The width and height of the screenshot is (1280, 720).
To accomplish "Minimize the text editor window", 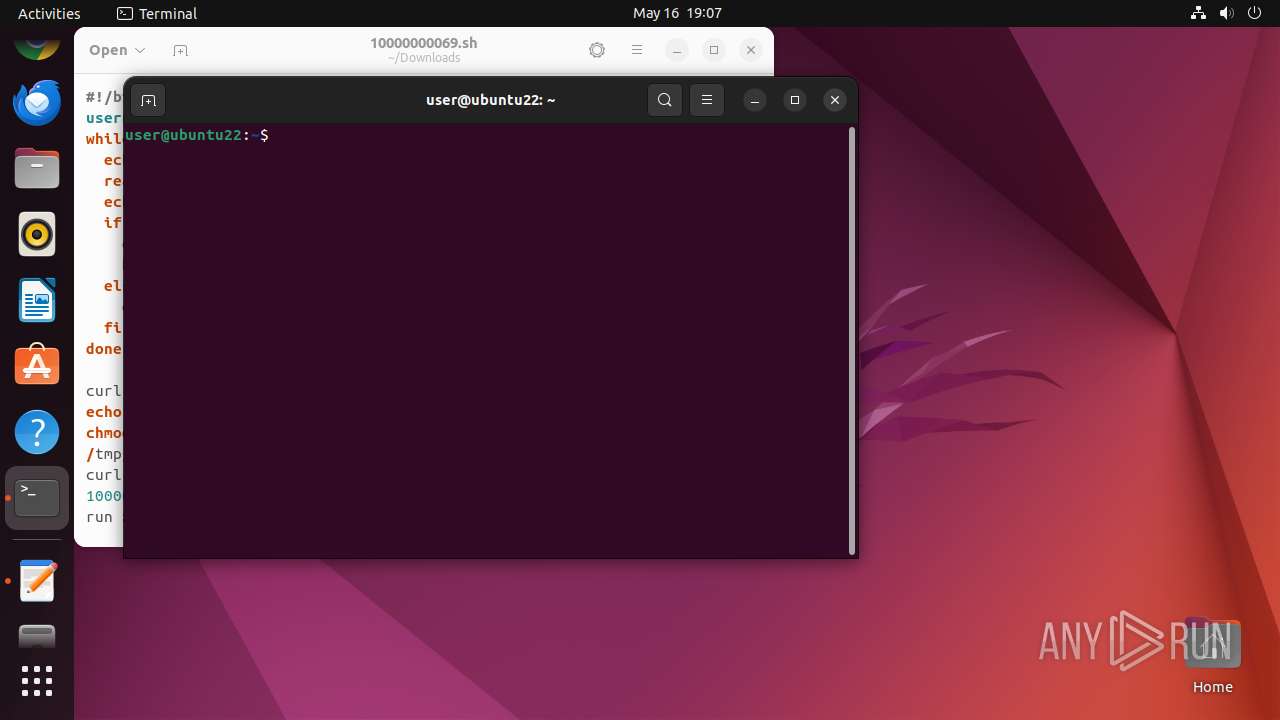I will point(677,50).
